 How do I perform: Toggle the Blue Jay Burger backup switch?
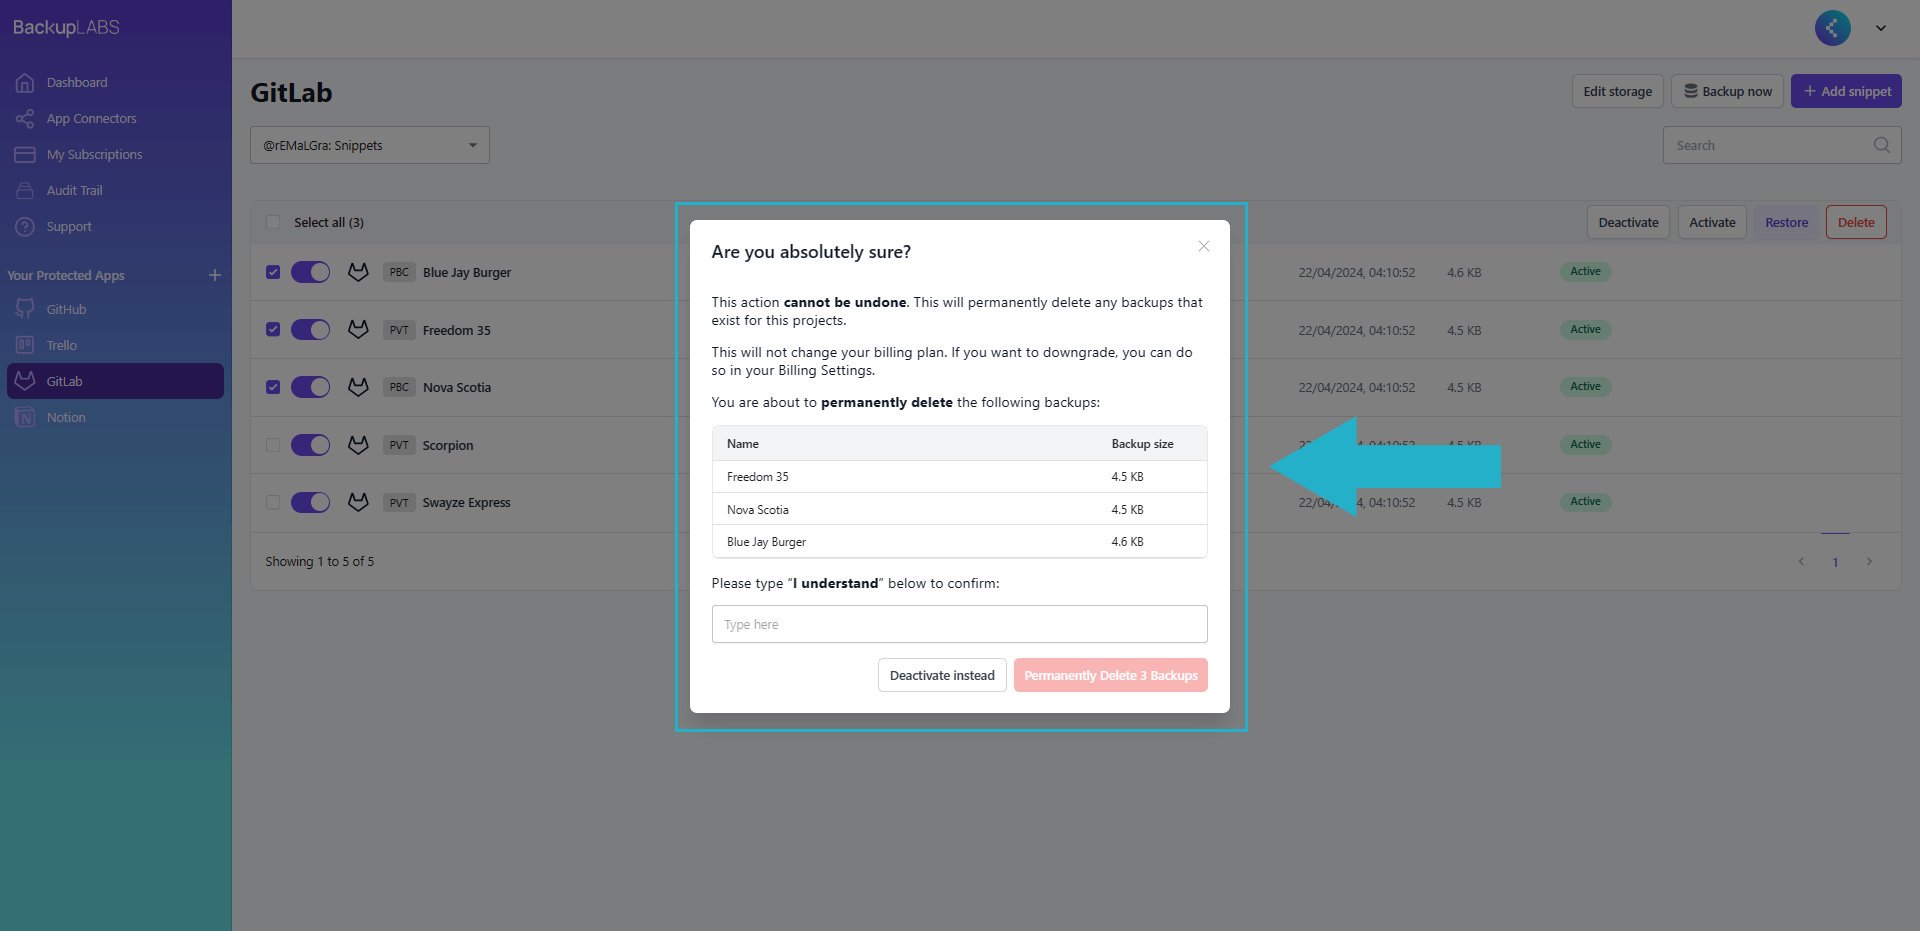point(310,272)
